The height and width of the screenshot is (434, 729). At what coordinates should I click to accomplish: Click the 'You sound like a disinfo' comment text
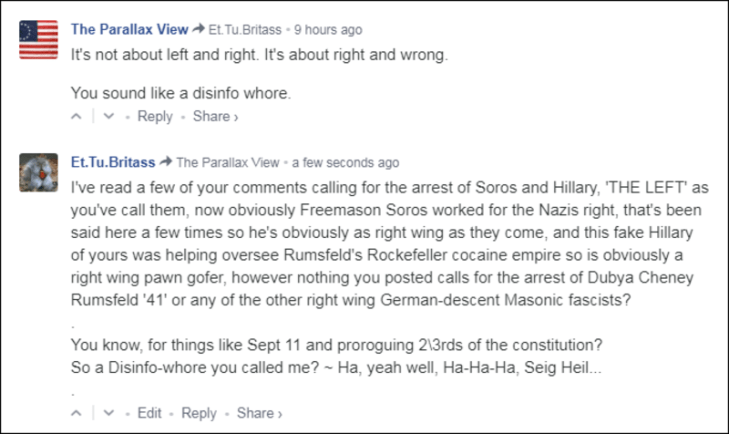pyautogui.click(x=181, y=94)
